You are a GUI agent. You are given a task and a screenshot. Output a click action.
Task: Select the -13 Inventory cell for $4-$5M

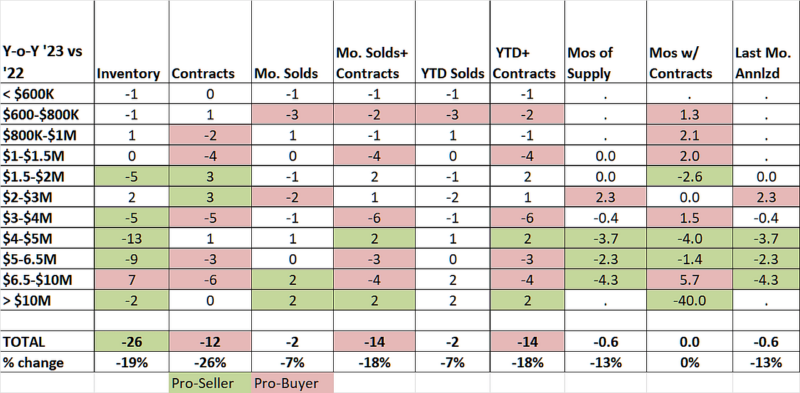(x=131, y=238)
